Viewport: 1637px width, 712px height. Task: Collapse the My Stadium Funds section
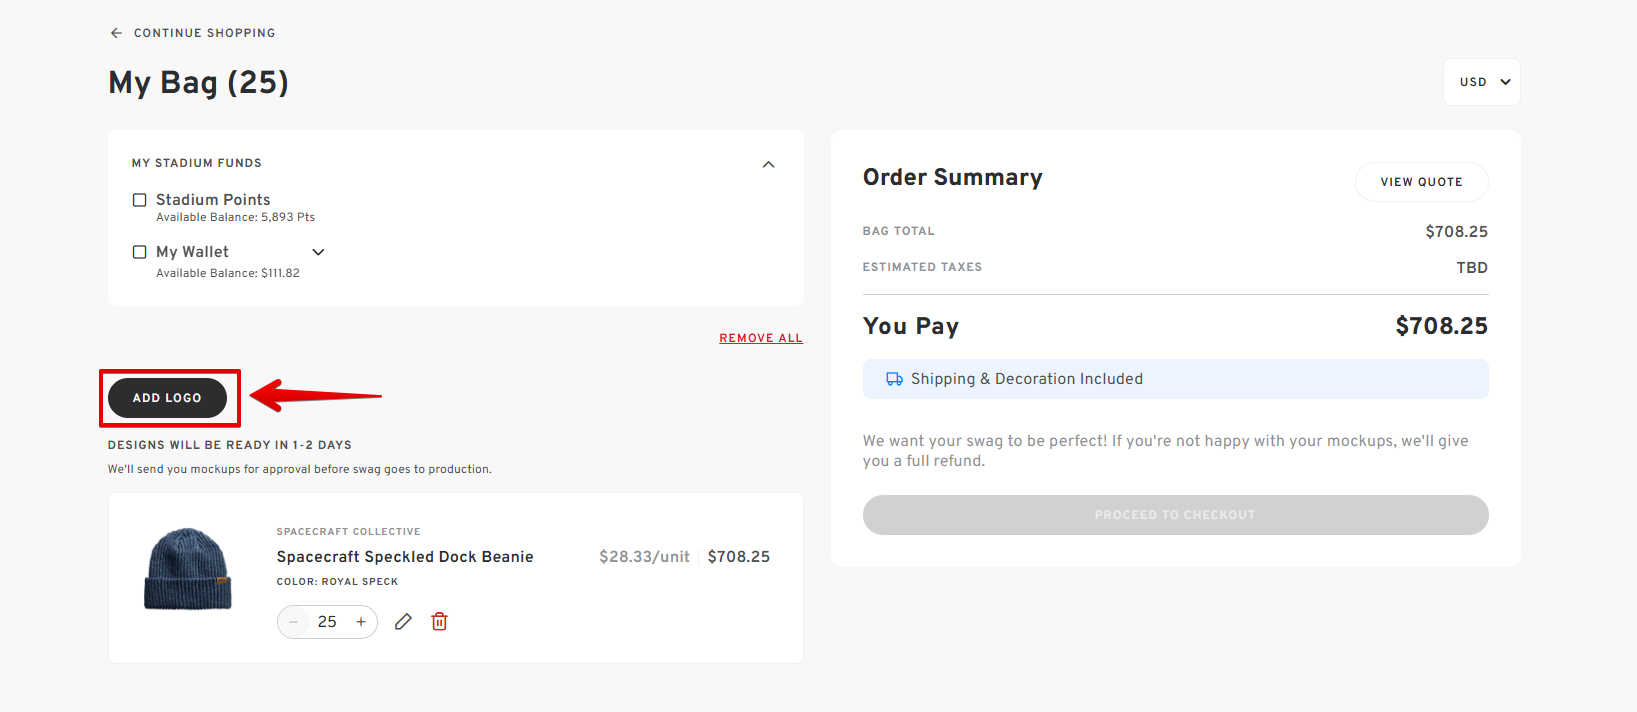coord(768,164)
